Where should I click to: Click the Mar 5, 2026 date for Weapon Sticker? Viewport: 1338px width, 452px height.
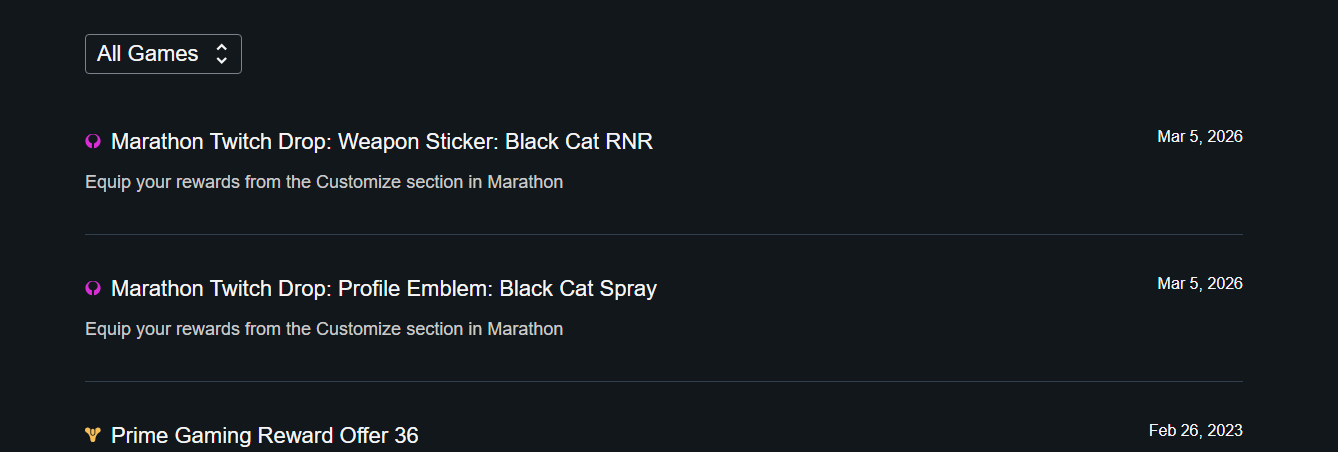[1199, 136]
